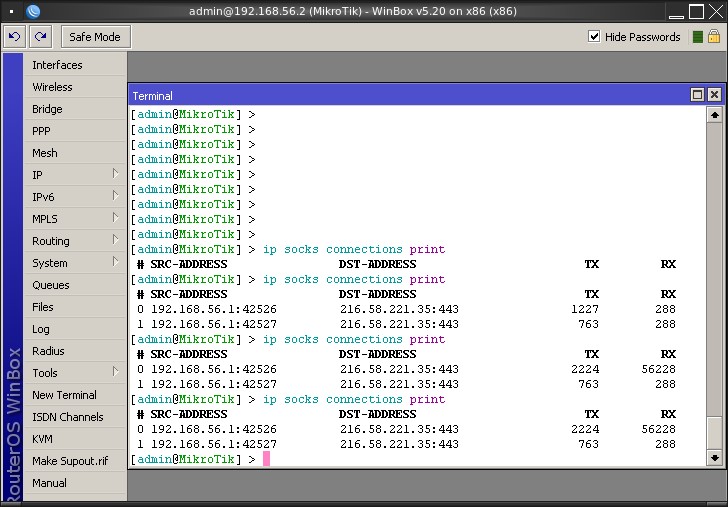Open the Log menu item
Screen dimensions: 728x507
click(x=75, y=329)
